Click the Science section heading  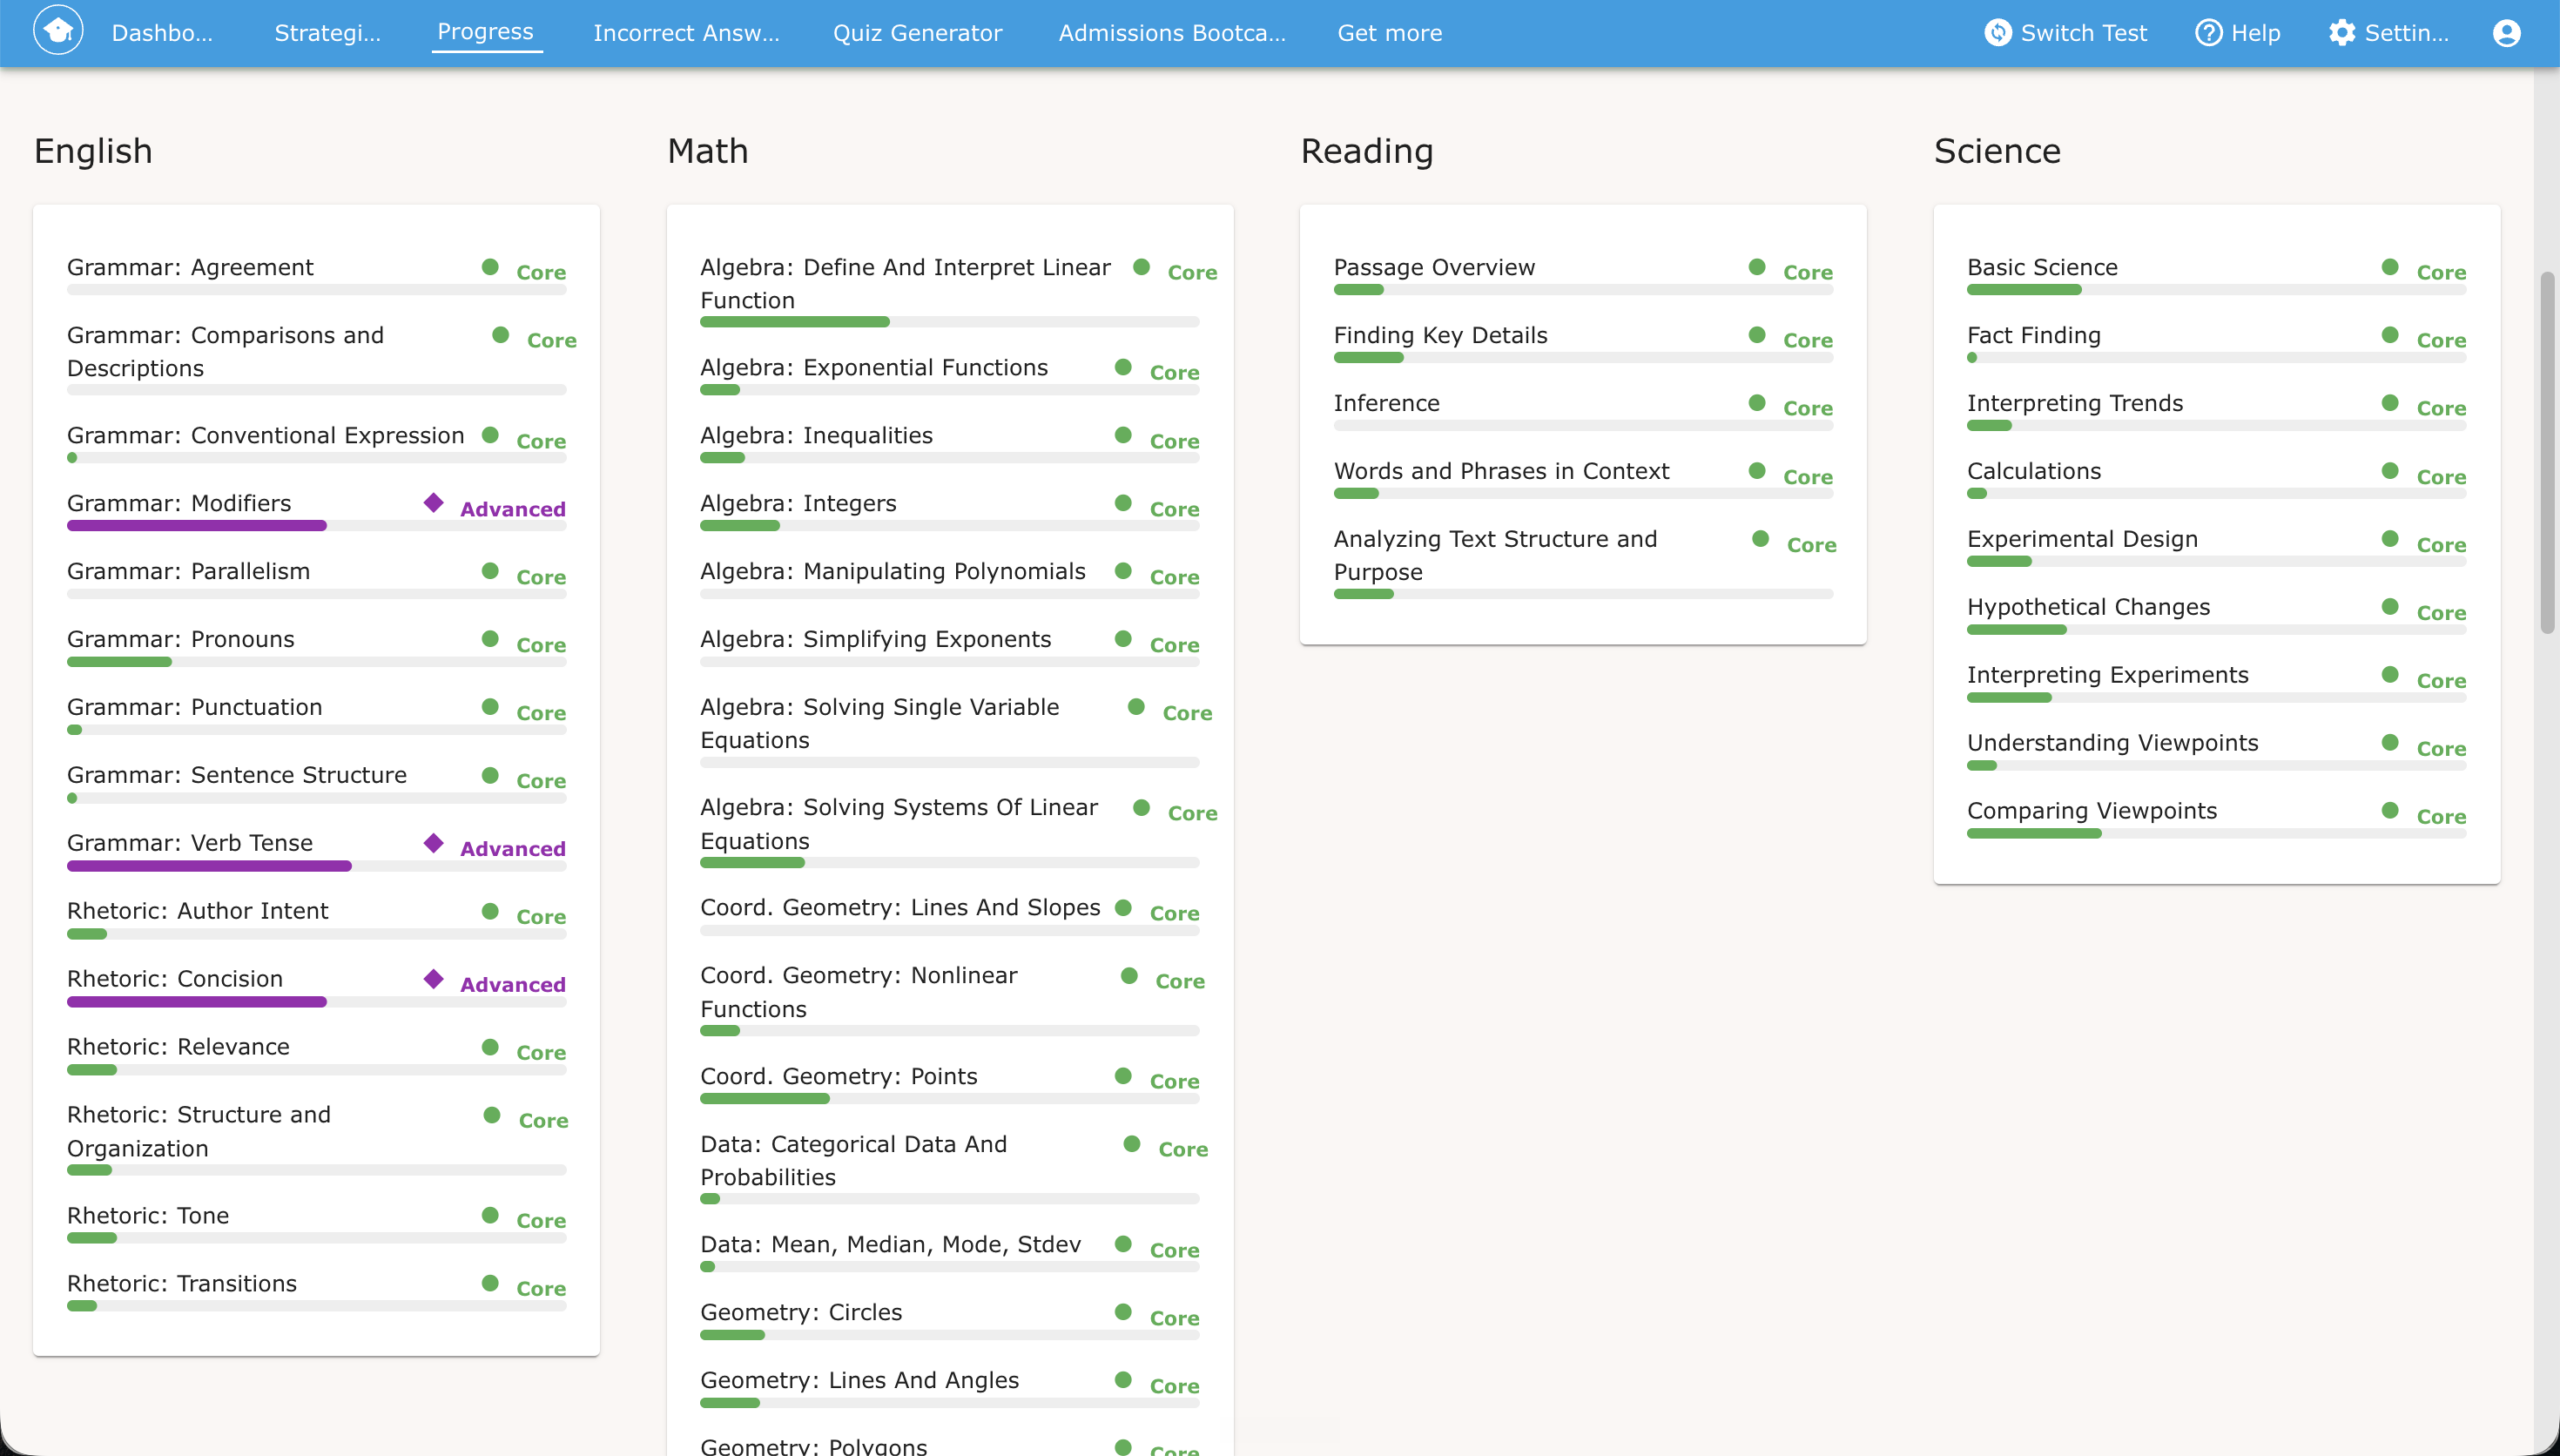point(1997,151)
